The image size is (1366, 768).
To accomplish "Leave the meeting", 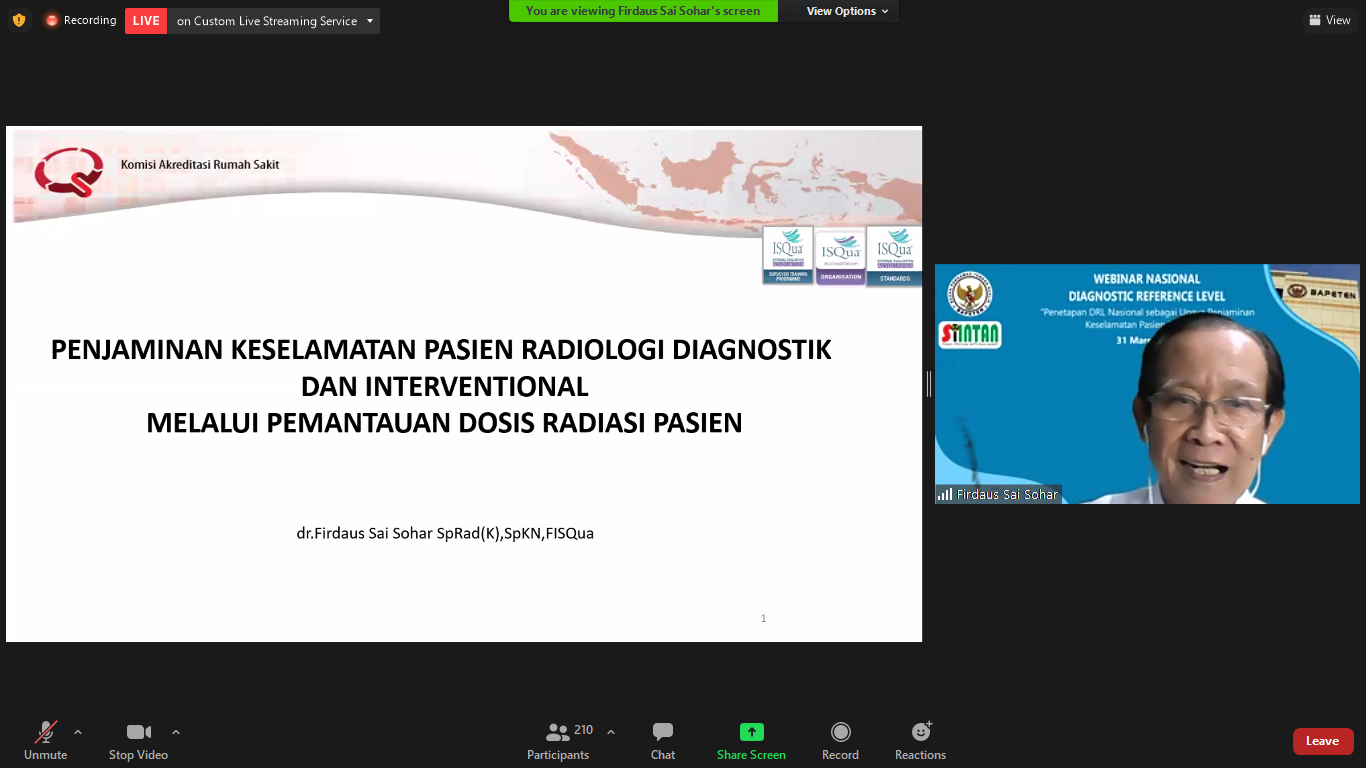I will (1322, 741).
